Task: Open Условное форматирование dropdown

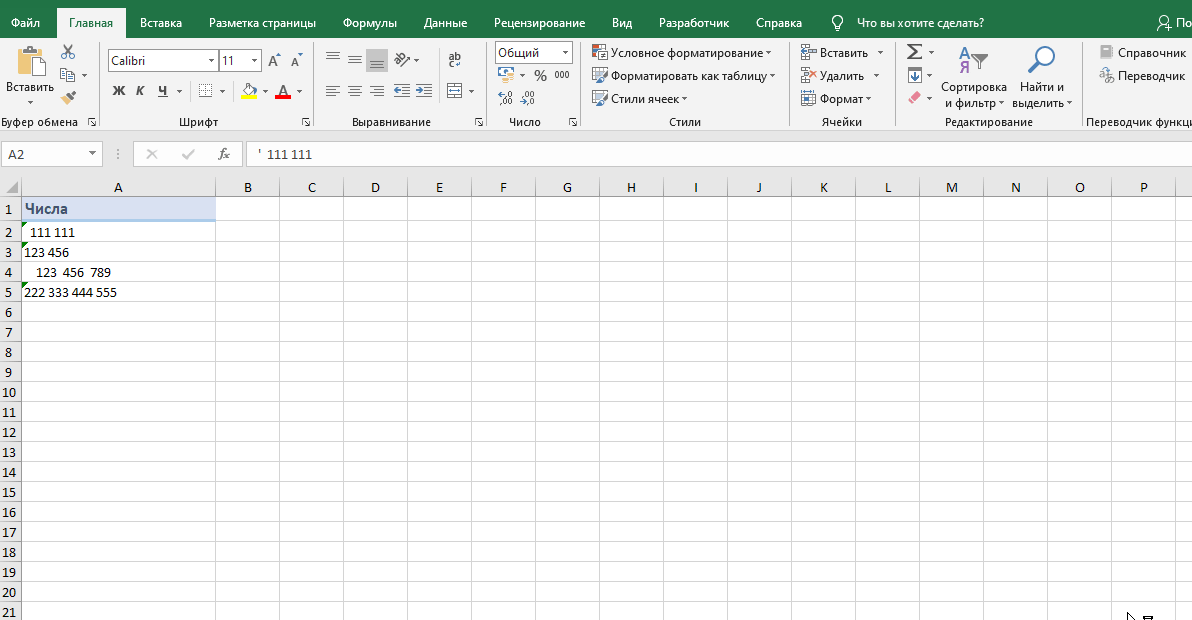Action: click(683, 53)
